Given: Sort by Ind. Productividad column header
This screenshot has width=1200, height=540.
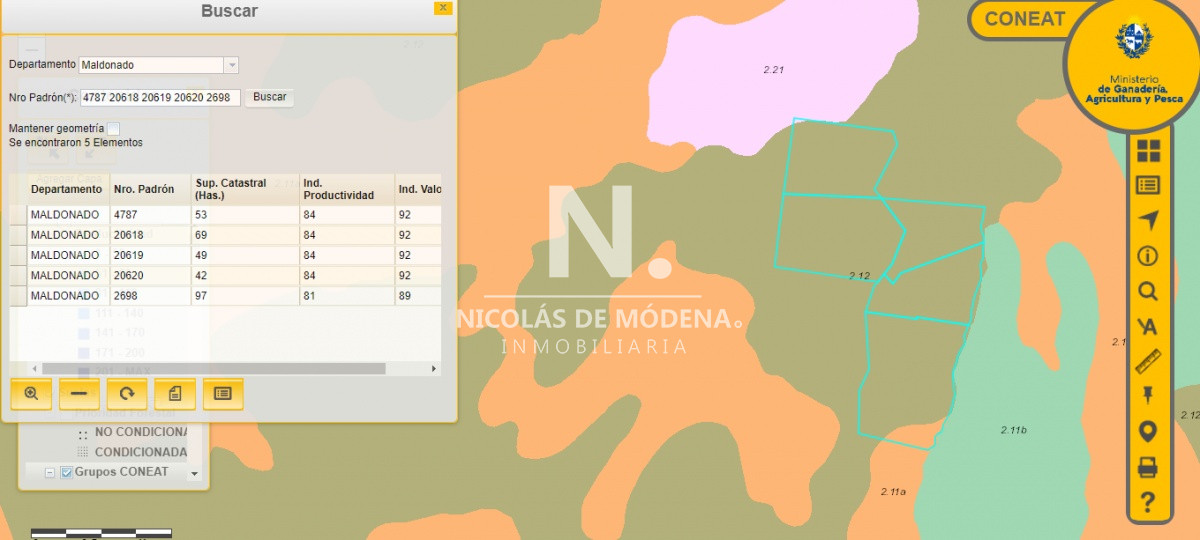Looking at the screenshot, I should click(347, 189).
